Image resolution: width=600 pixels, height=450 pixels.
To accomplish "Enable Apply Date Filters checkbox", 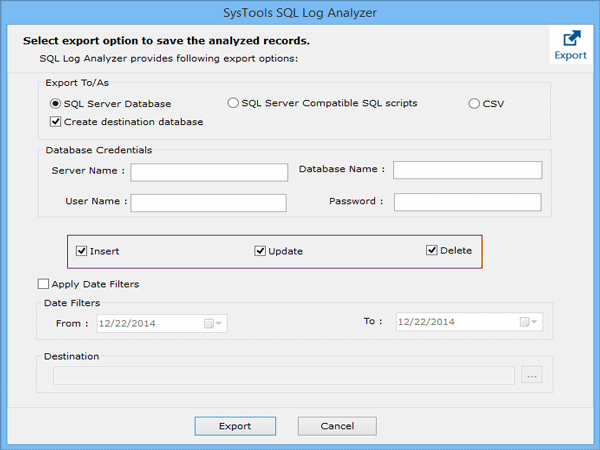I will (43, 284).
